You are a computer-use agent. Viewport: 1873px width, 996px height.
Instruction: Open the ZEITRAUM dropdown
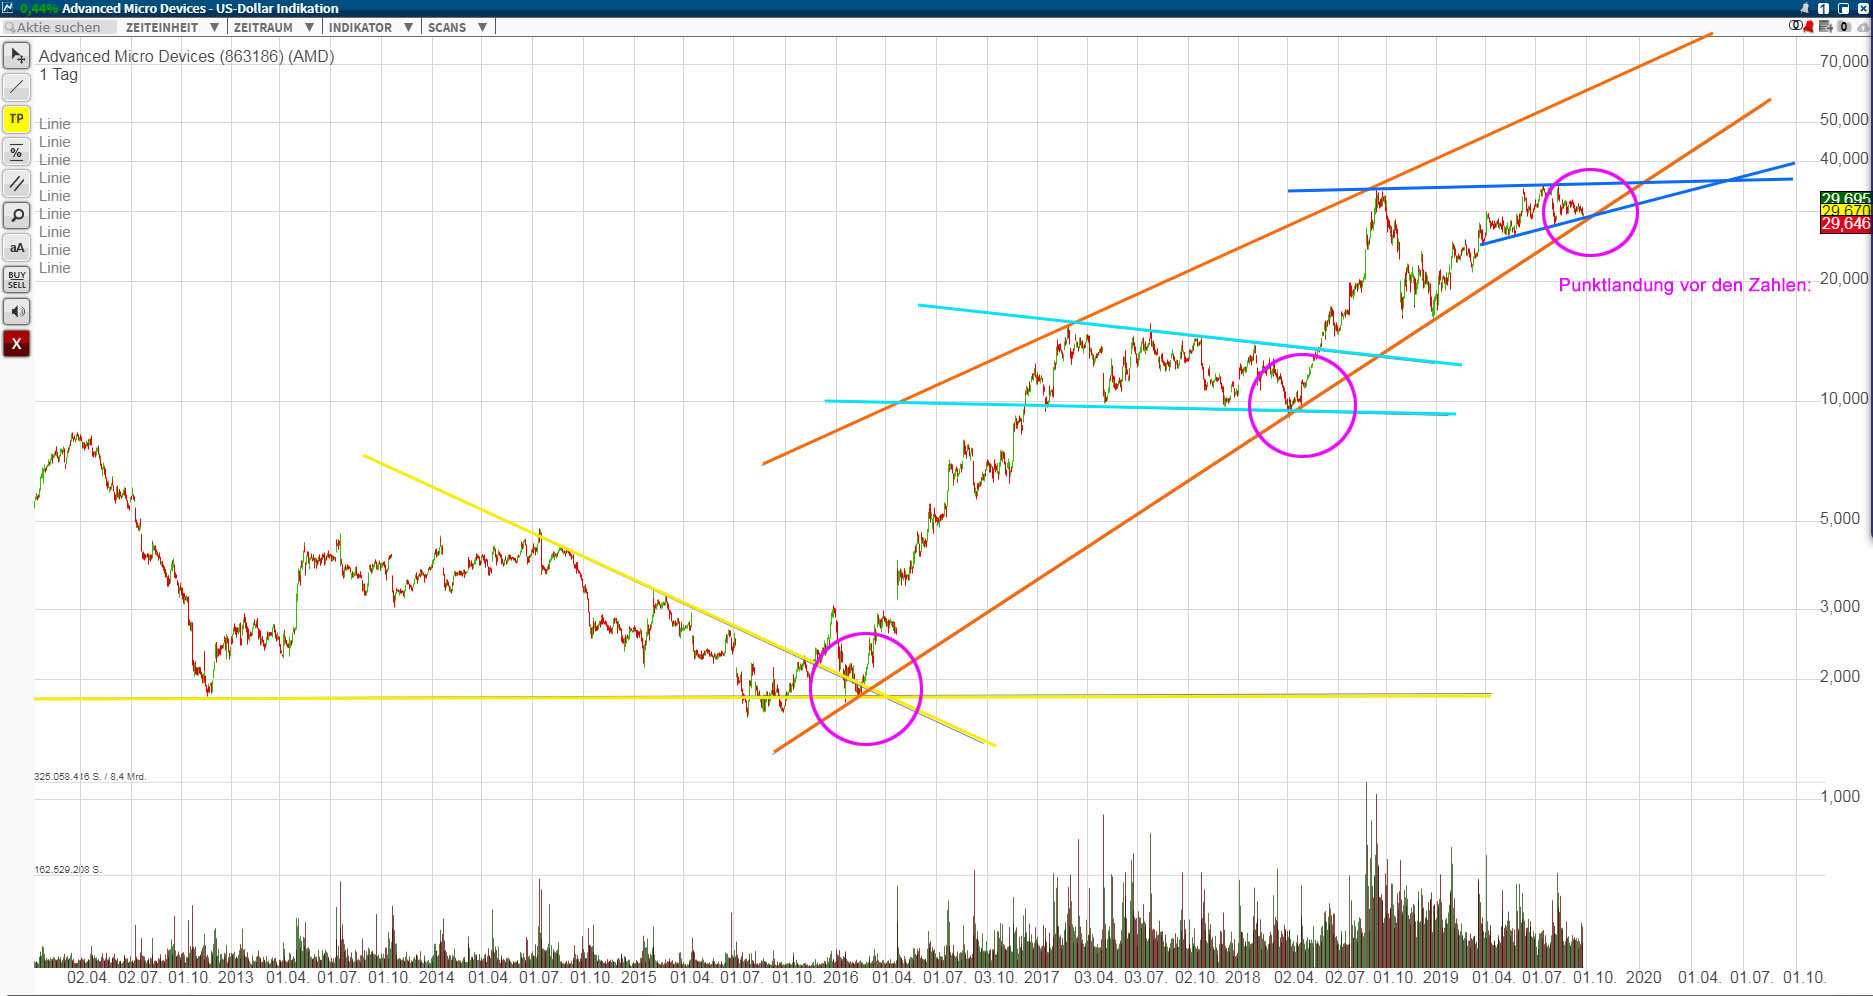(x=274, y=27)
